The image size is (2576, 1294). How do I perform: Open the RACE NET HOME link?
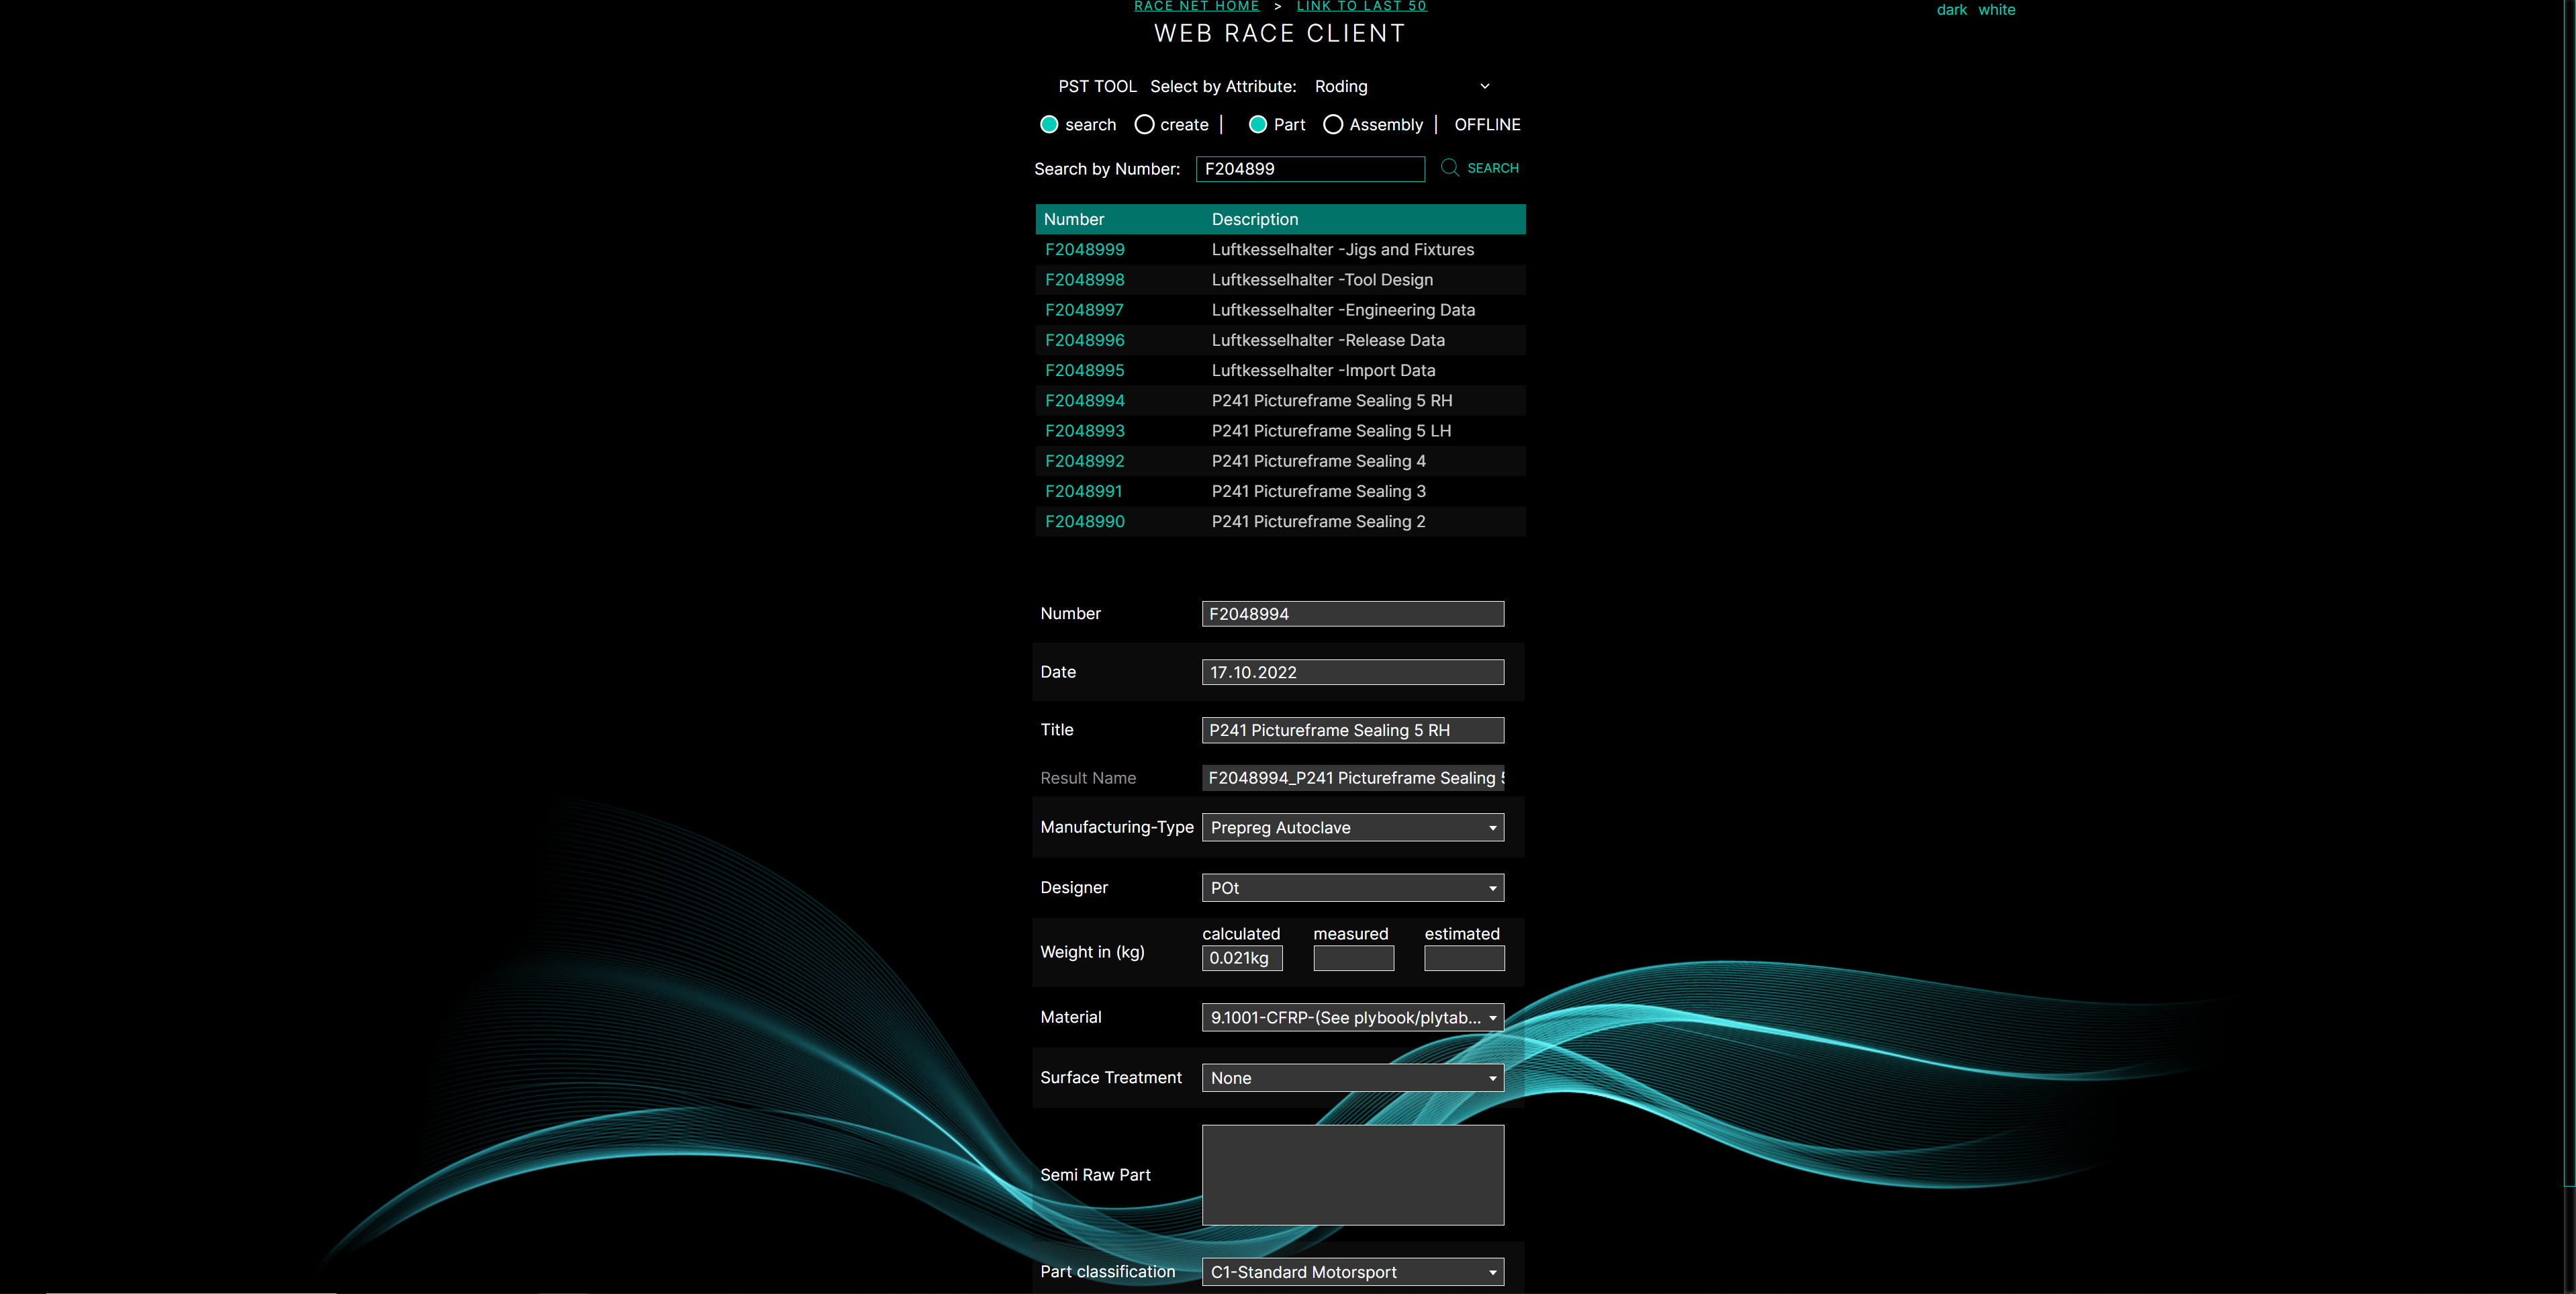pos(1196,6)
